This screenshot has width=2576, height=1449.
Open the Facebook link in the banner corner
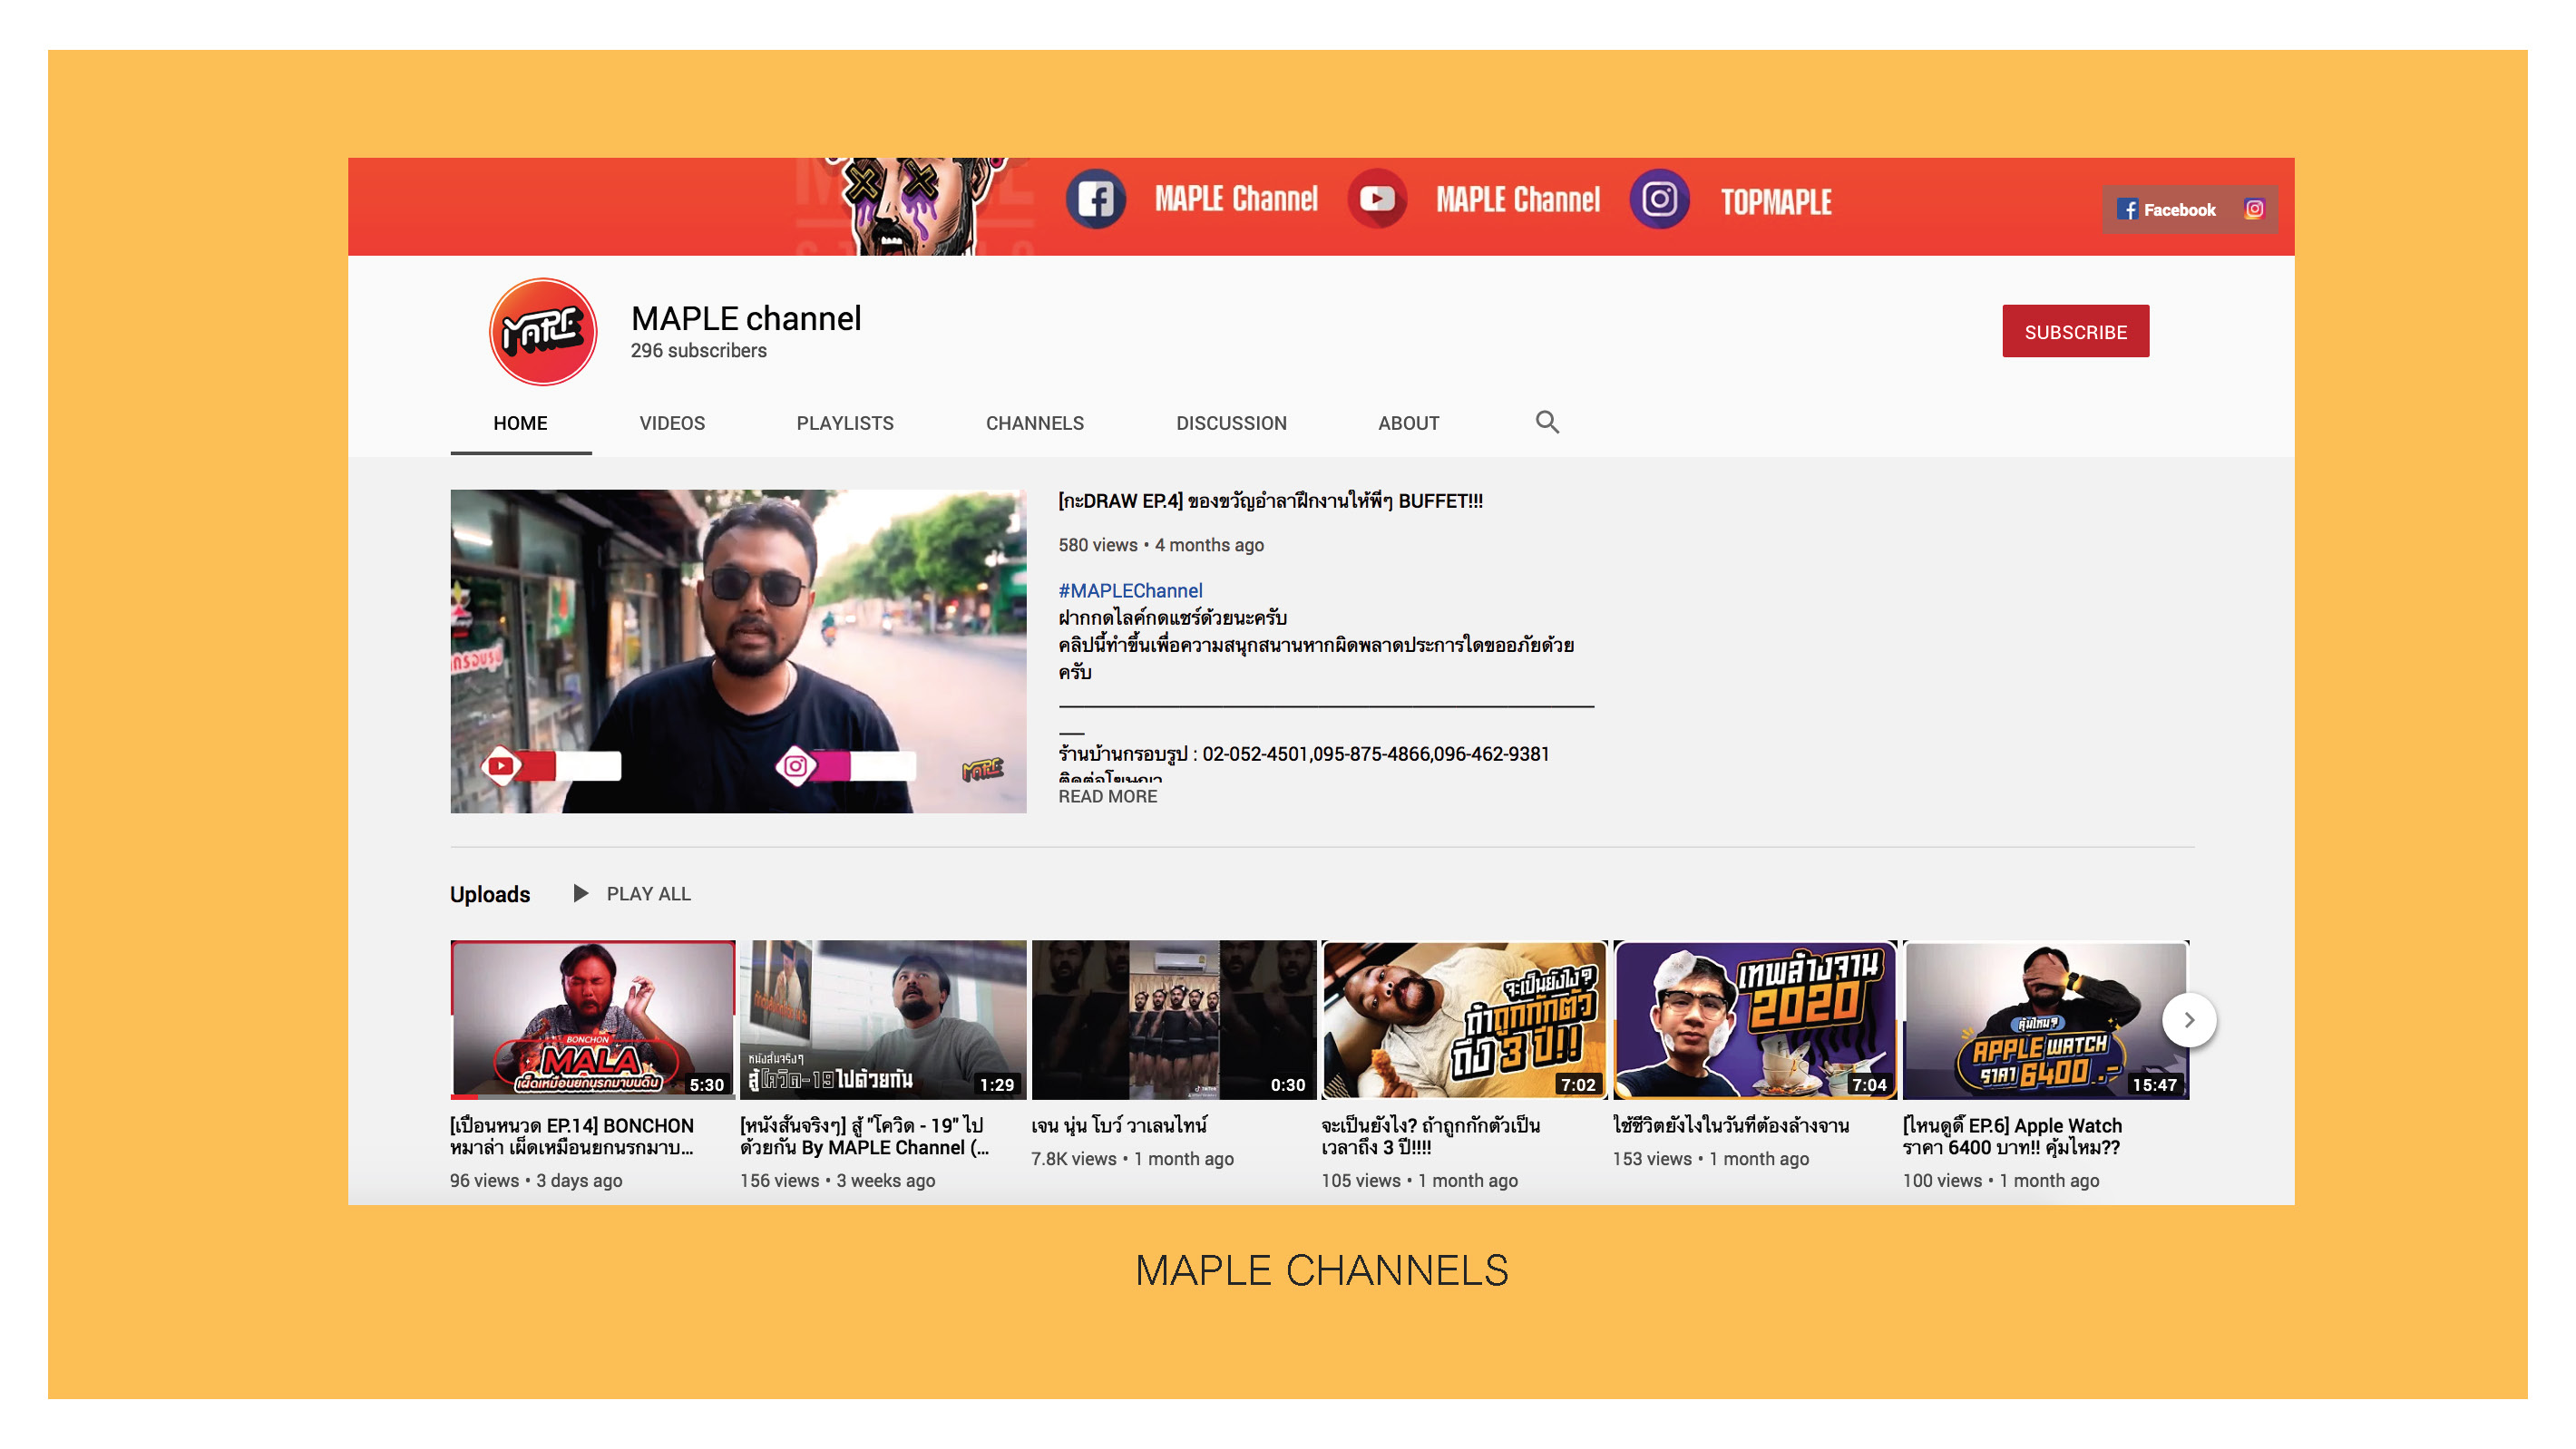(2166, 209)
